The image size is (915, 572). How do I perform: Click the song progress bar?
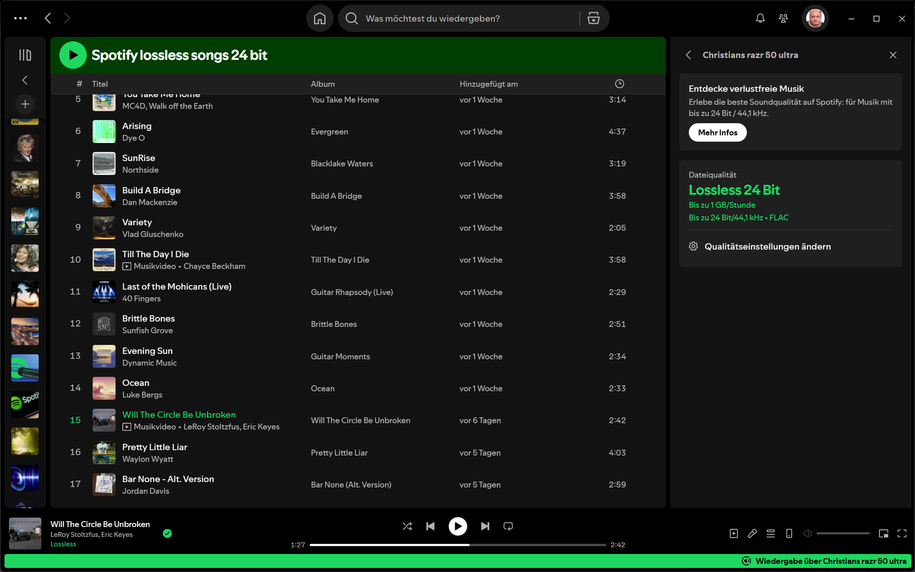pos(457,545)
